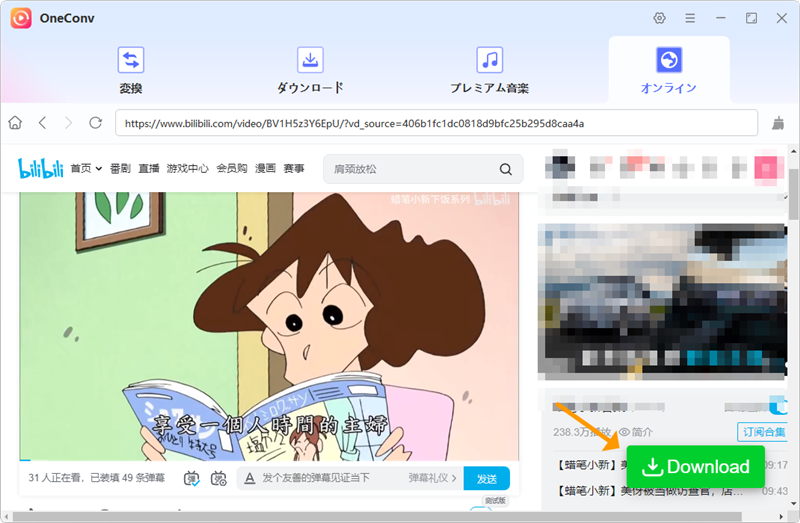
Task: Open danmaku settings icon
Action: [x=219, y=479]
